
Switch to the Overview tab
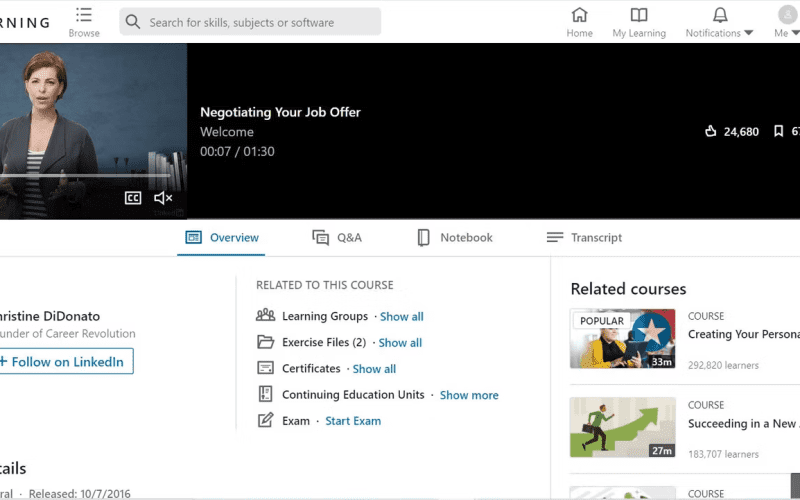coord(221,238)
